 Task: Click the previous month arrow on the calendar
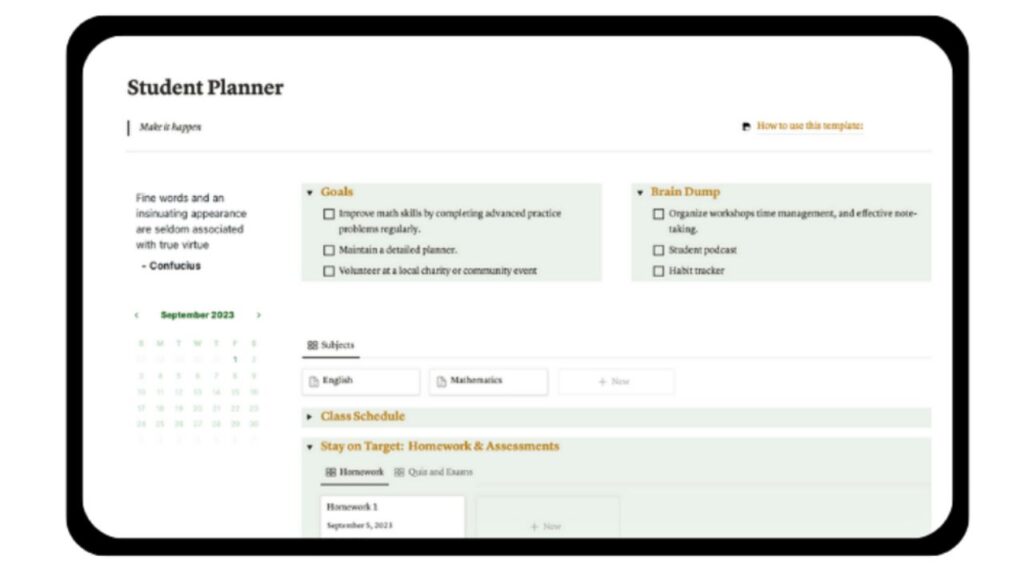136,314
